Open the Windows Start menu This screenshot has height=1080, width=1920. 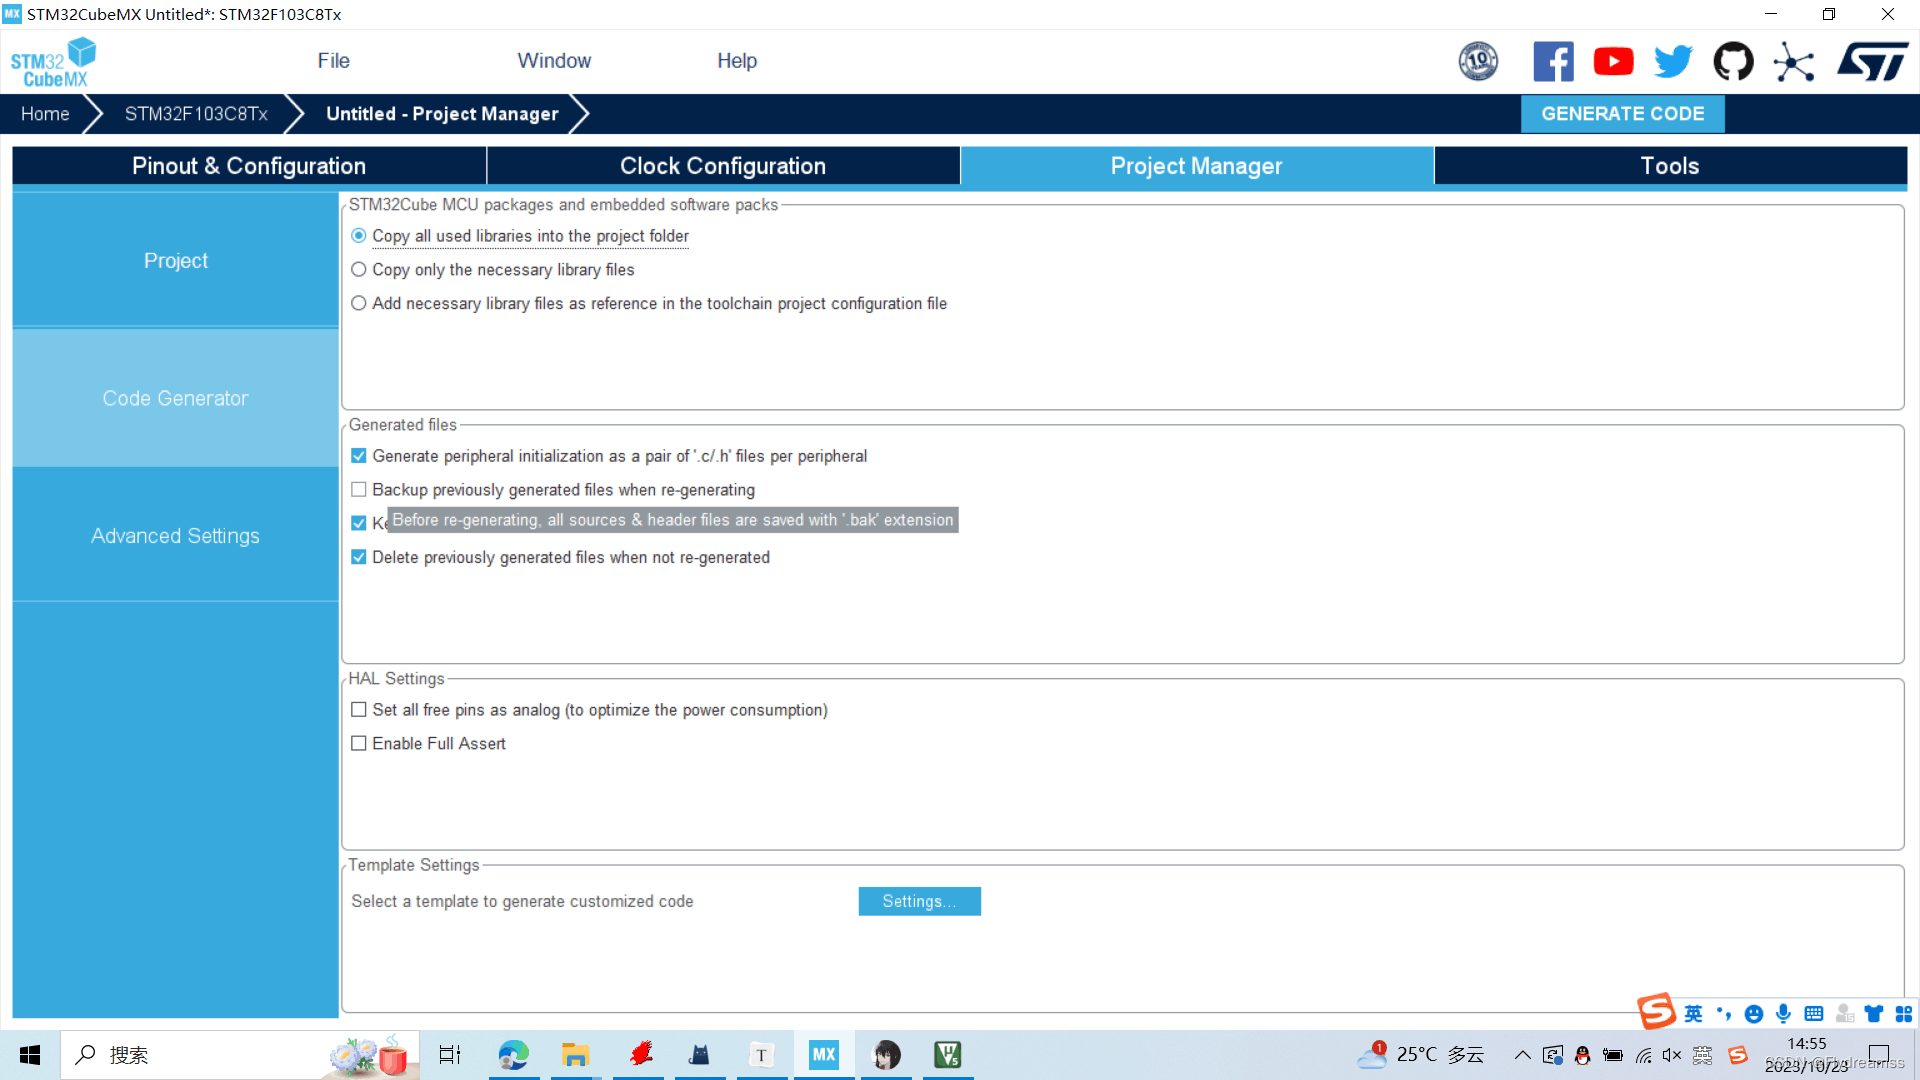[x=30, y=1055]
